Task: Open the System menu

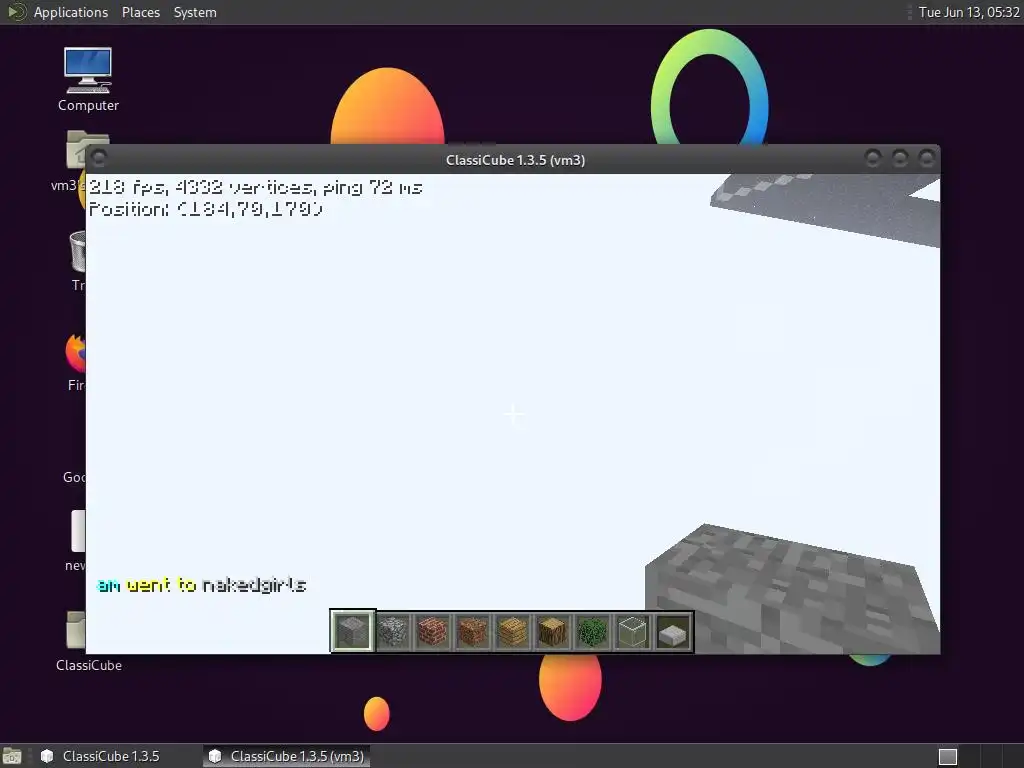Action: coord(195,12)
